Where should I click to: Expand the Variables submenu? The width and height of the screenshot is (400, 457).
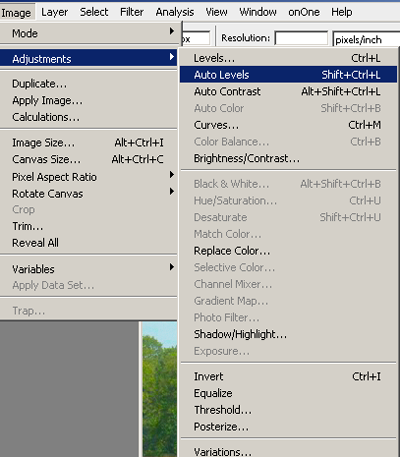[x=89, y=269]
